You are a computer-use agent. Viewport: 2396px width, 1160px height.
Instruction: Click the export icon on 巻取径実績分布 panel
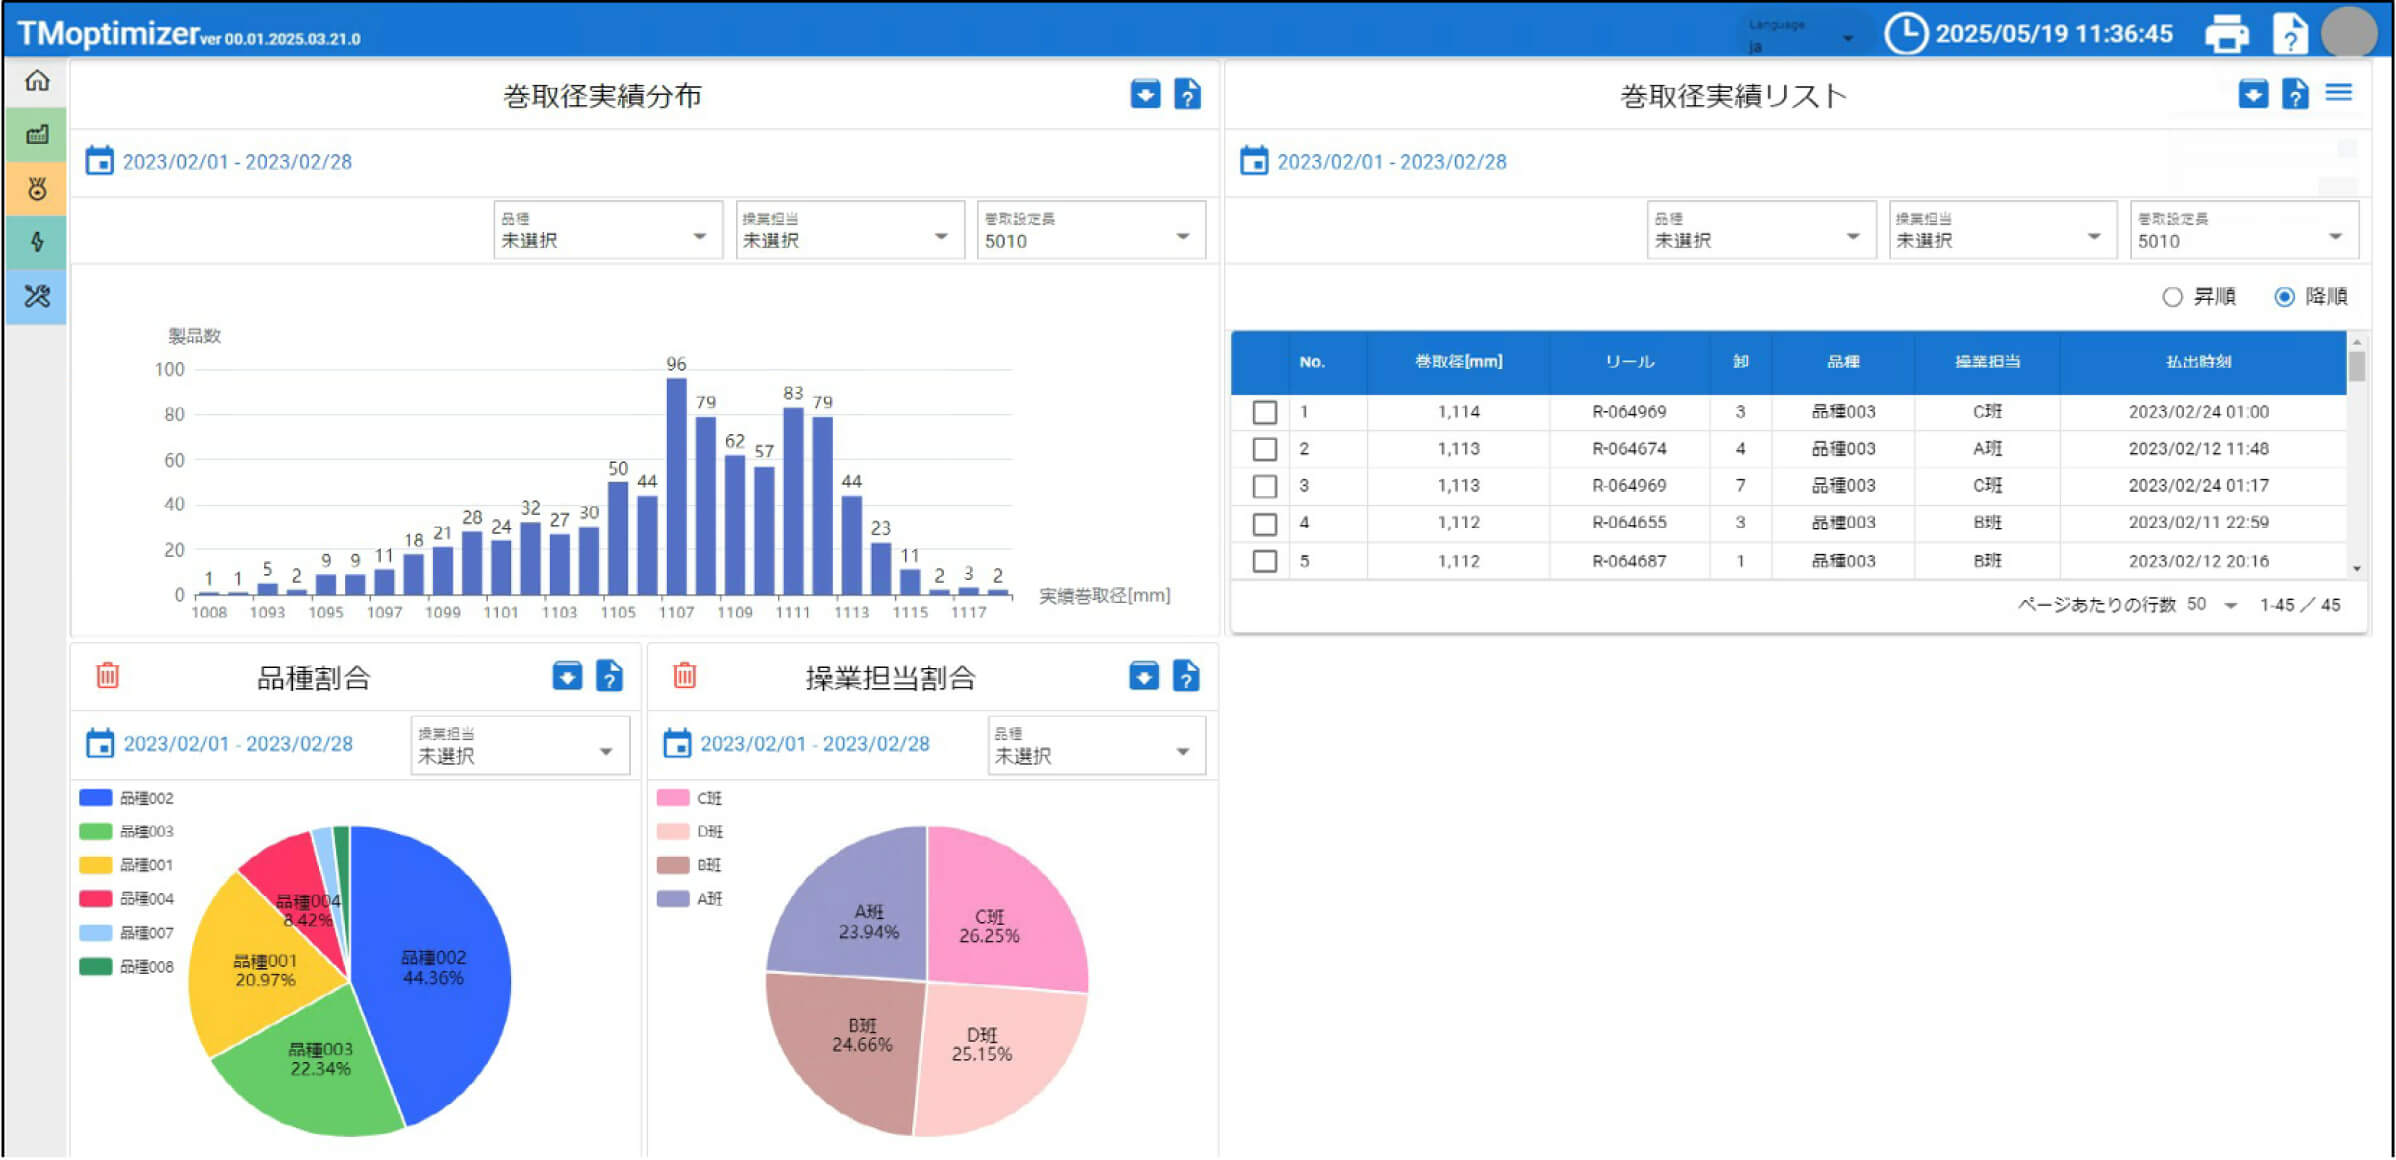click(x=1145, y=94)
